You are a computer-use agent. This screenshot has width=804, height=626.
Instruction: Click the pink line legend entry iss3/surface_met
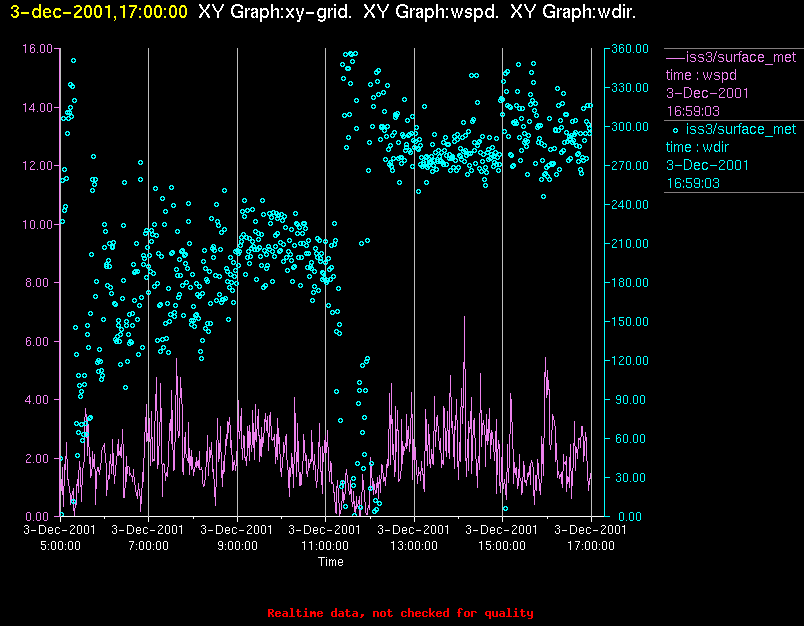(731, 57)
